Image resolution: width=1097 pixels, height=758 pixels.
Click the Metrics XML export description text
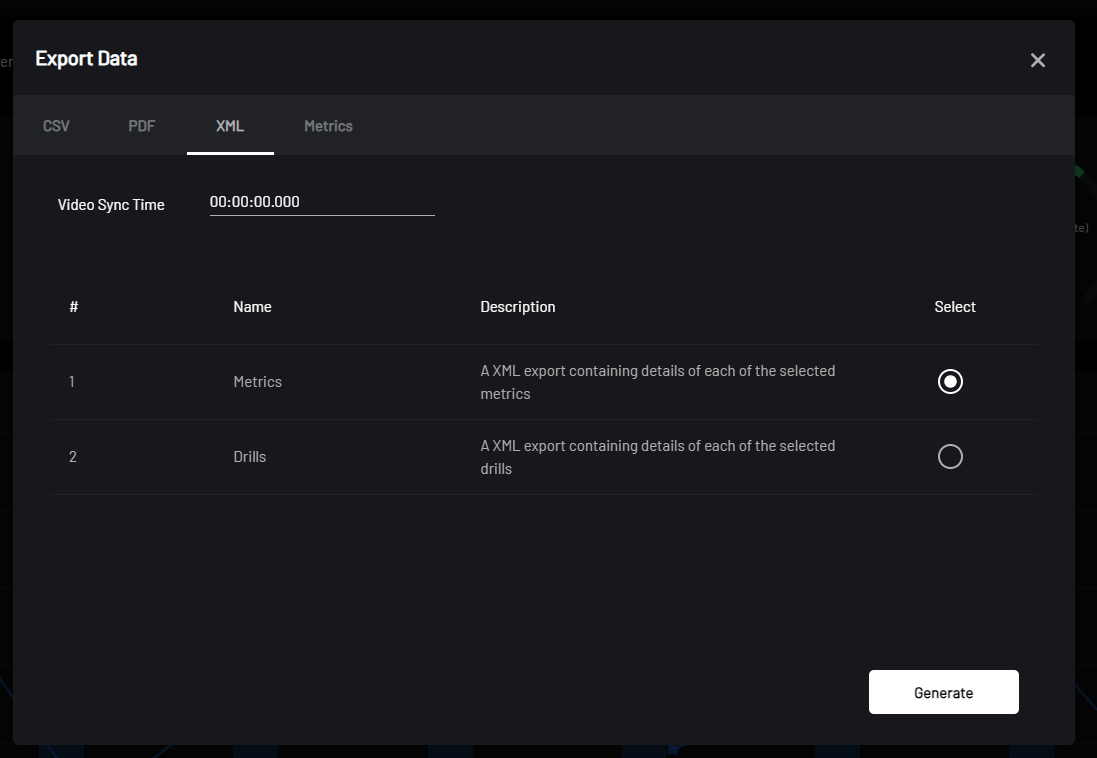[x=658, y=382]
